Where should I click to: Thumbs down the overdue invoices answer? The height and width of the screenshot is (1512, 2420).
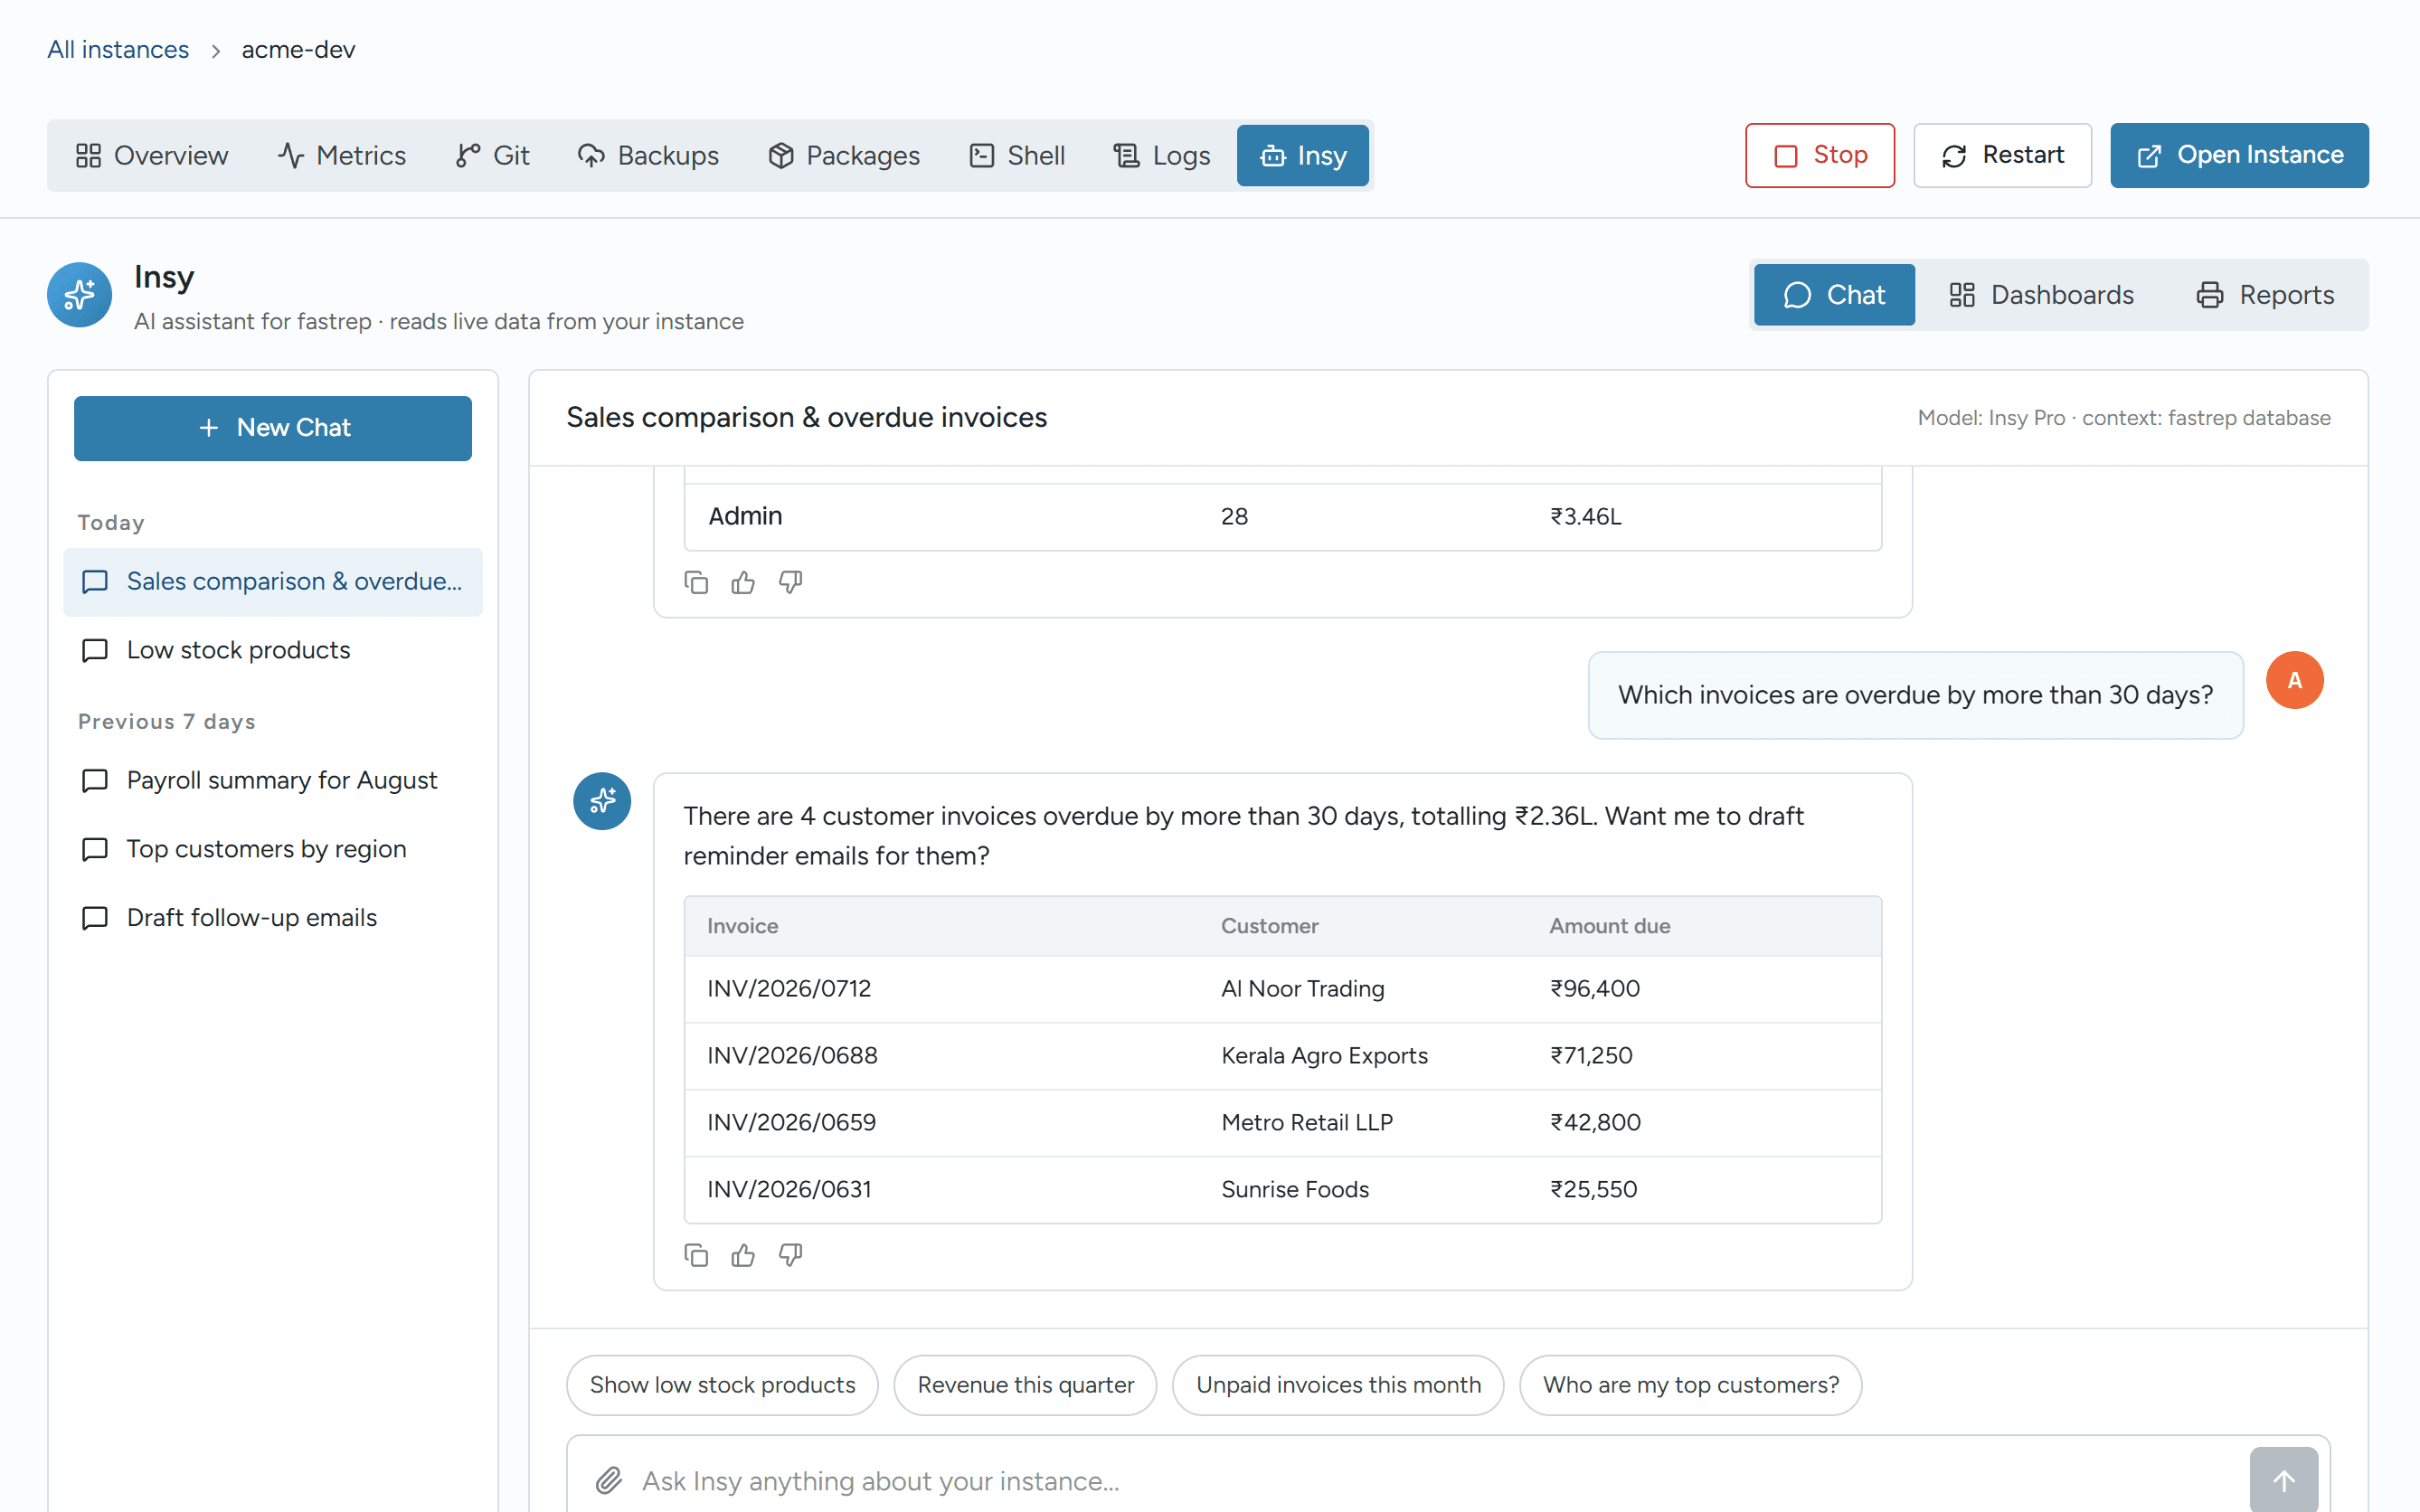click(790, 1255)
